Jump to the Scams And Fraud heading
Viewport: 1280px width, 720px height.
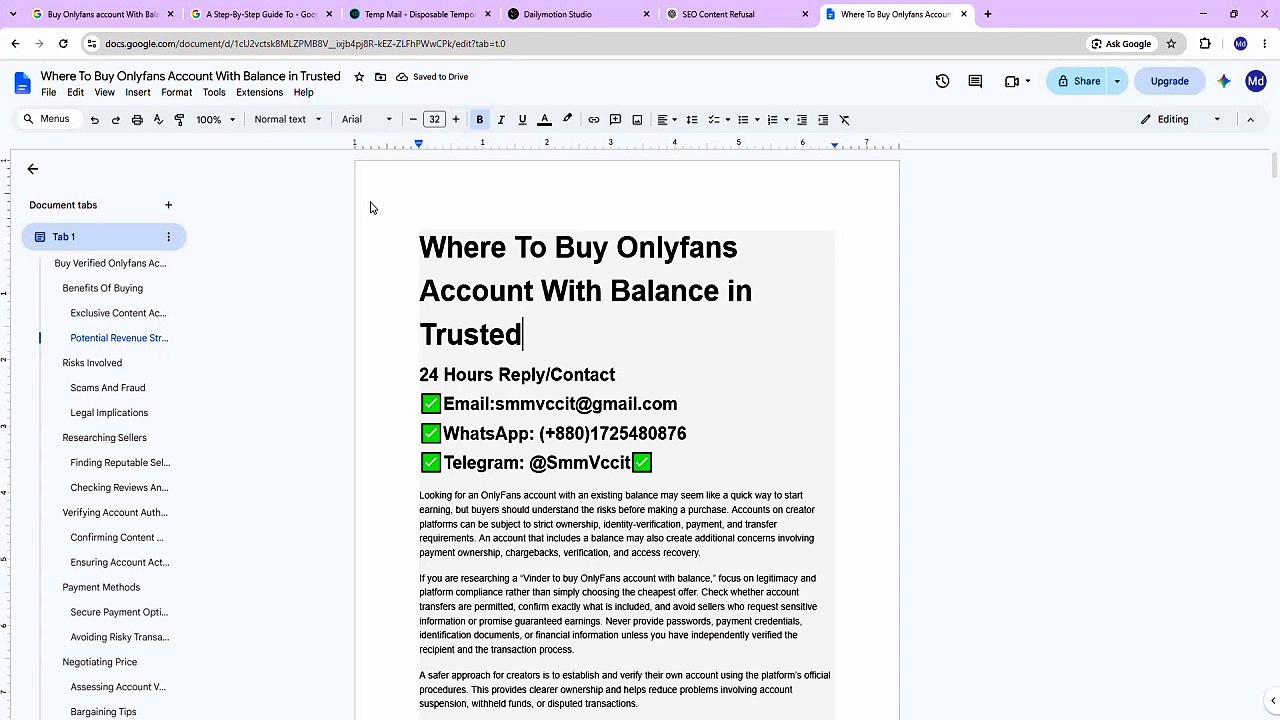(107, 388)
